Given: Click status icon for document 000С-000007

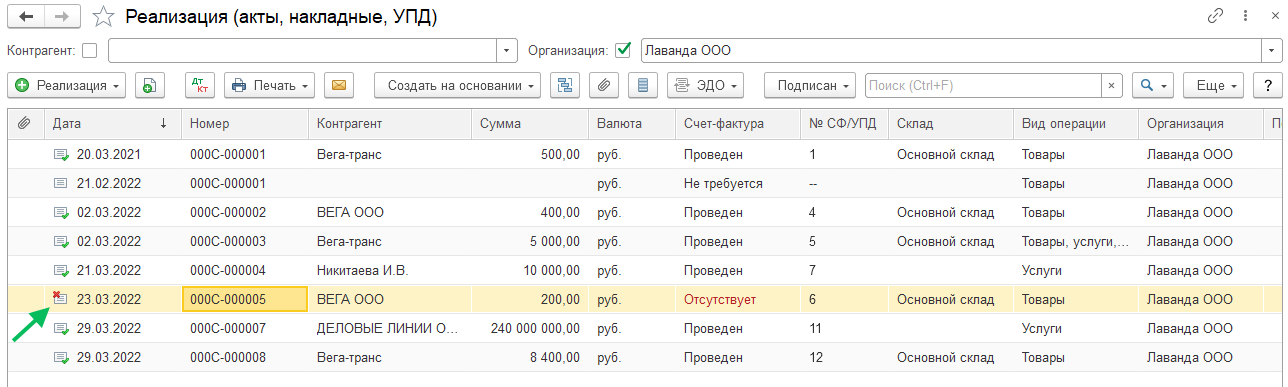Looking at the screenshot, I should [61, 328].
